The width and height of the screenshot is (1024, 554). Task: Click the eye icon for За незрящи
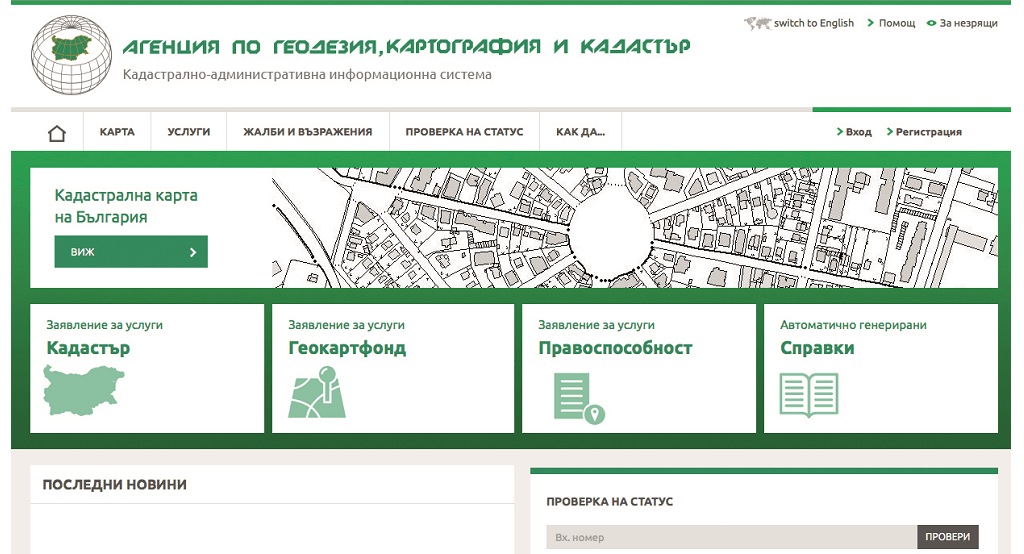pyautogui.click(x=931, y=24)
